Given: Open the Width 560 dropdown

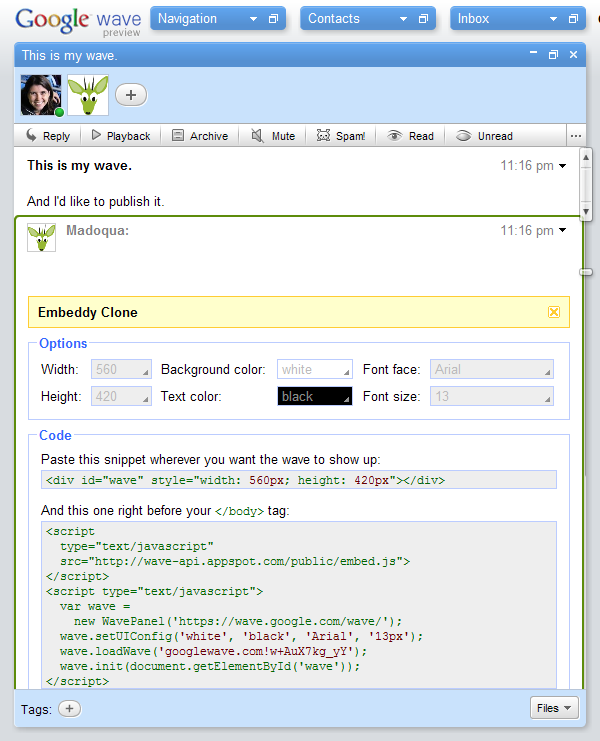Looking at the screenshot, I should coord(121,369).
